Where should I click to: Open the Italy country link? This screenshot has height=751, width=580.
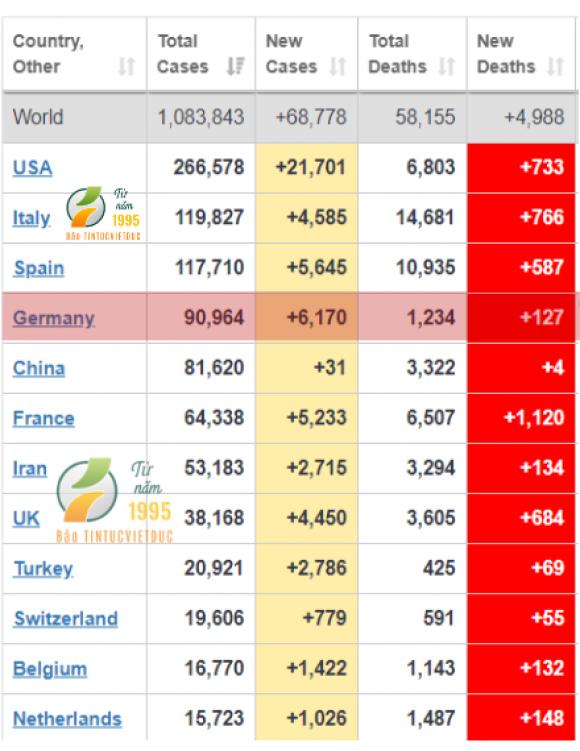[31, 218]
